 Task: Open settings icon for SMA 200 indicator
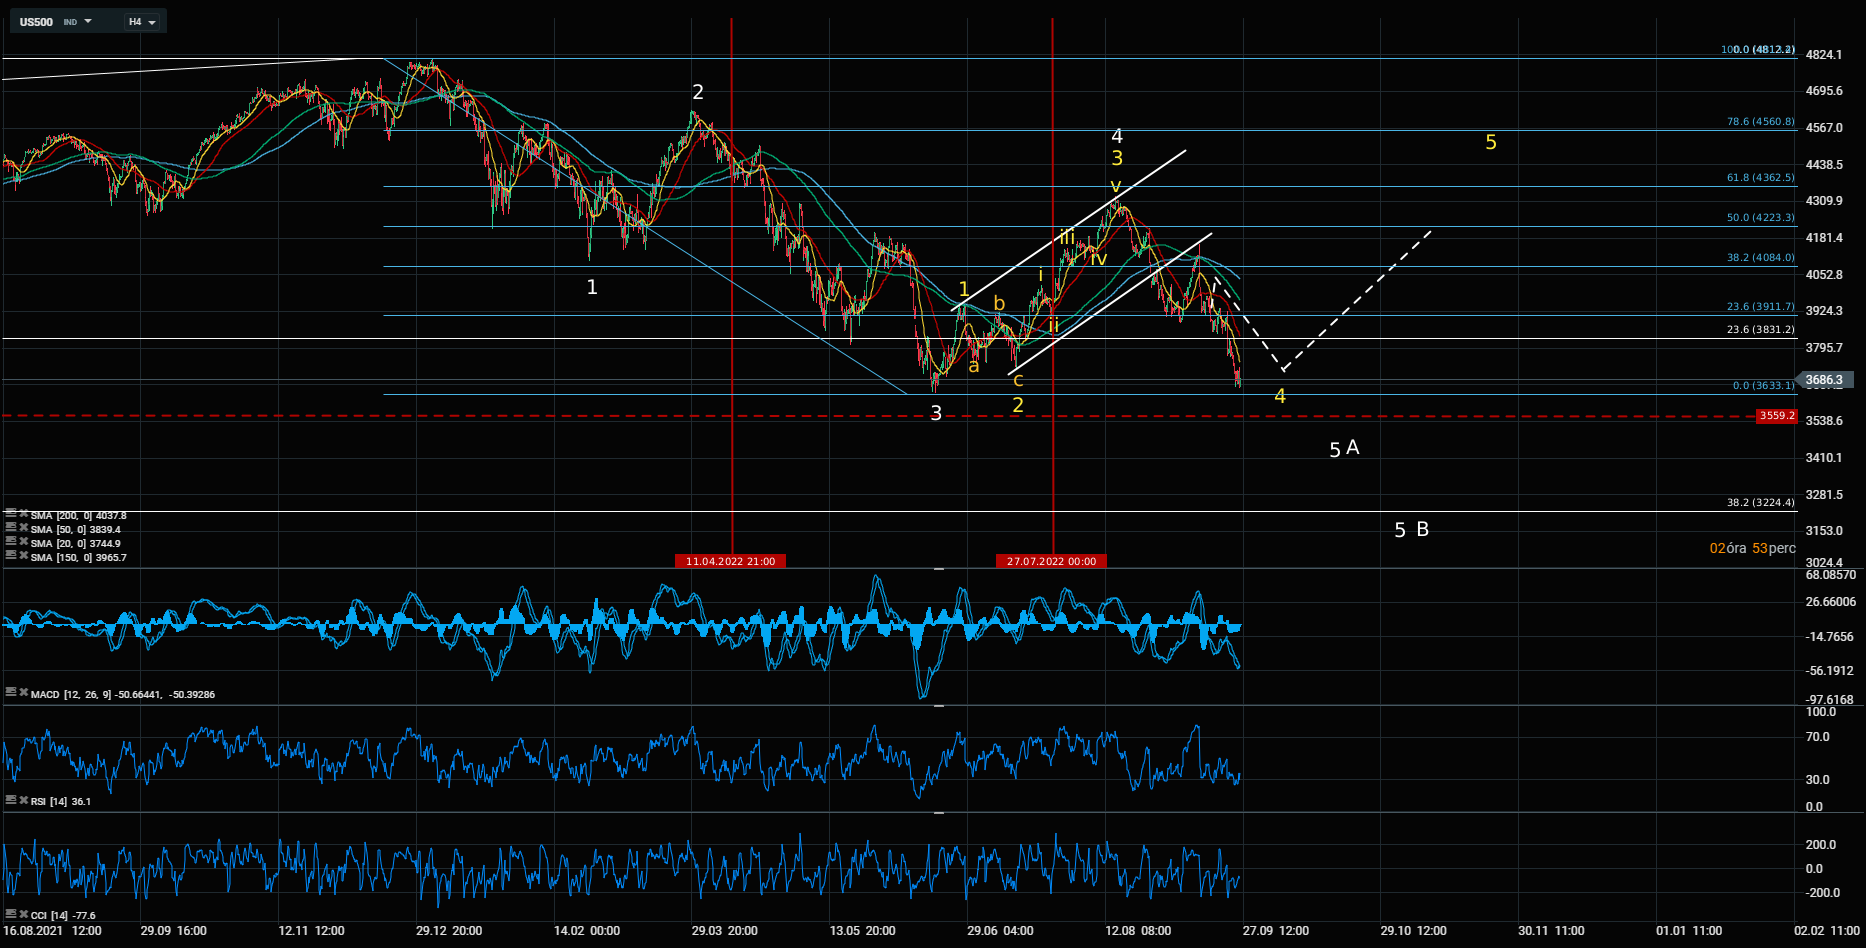coord(11,515)
